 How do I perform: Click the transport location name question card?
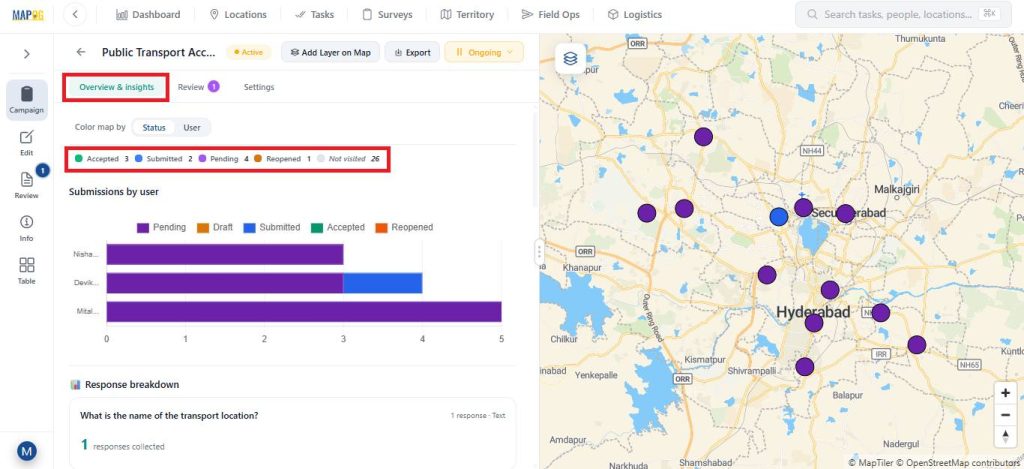point(293,432)
